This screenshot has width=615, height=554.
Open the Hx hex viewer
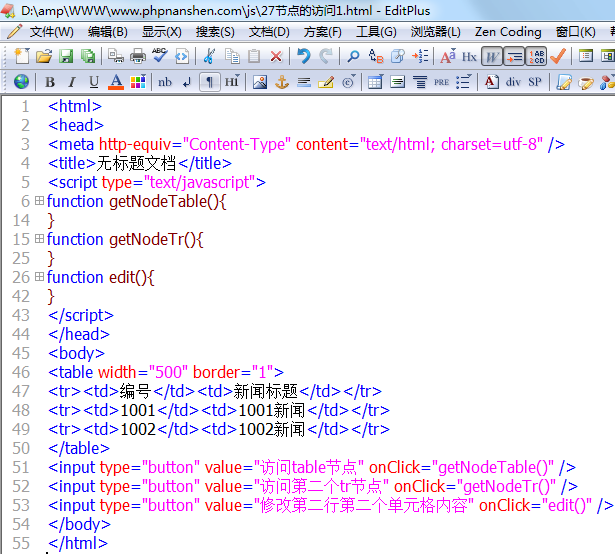point(469,57)
